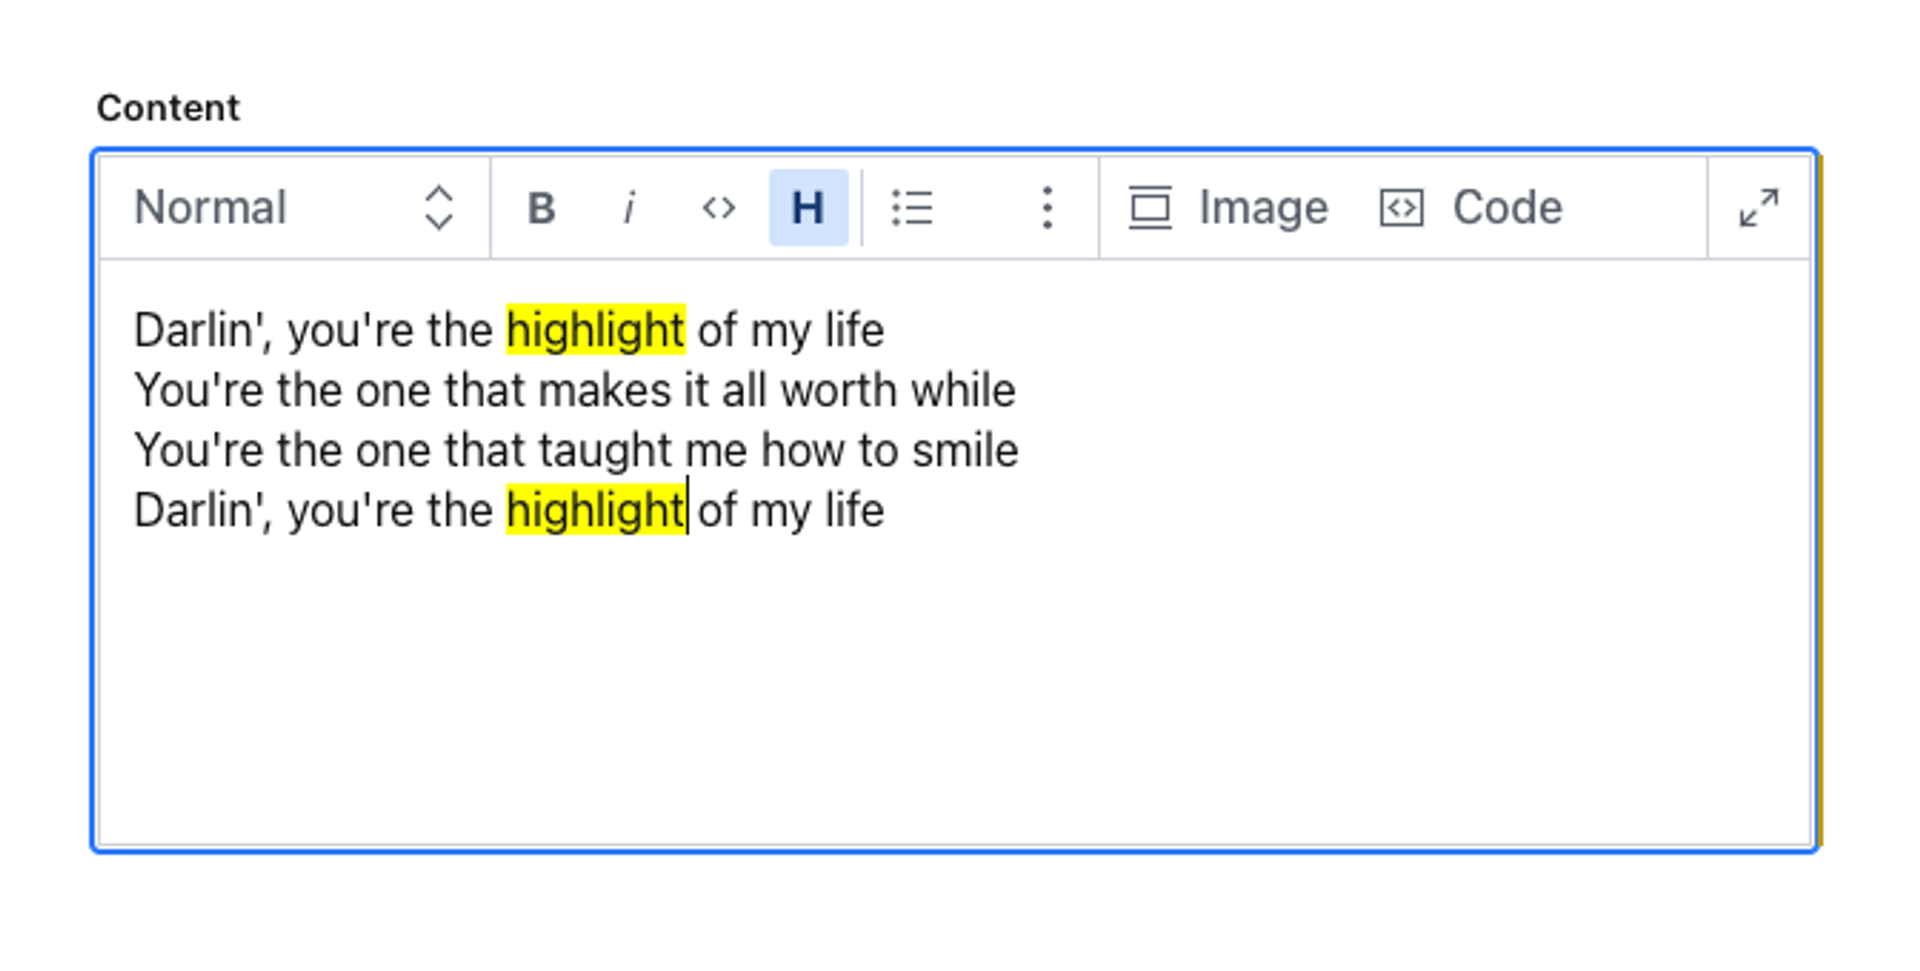Insert an Image block

pos(1229,208)
